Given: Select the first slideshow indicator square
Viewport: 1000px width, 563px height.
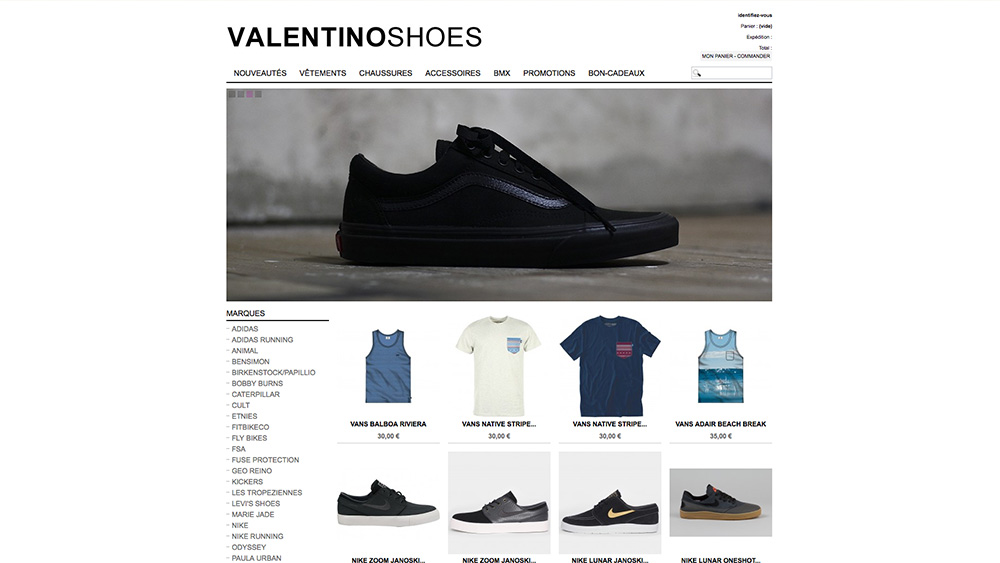Looking at the screenshot, I should (x=232, y=94).
